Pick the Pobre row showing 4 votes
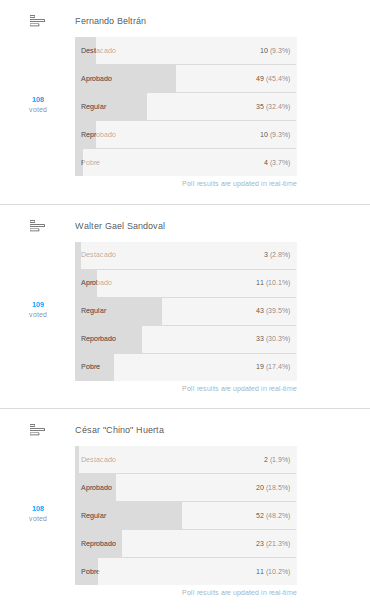Viewport: 370px width, 613px height. [186, 163]
